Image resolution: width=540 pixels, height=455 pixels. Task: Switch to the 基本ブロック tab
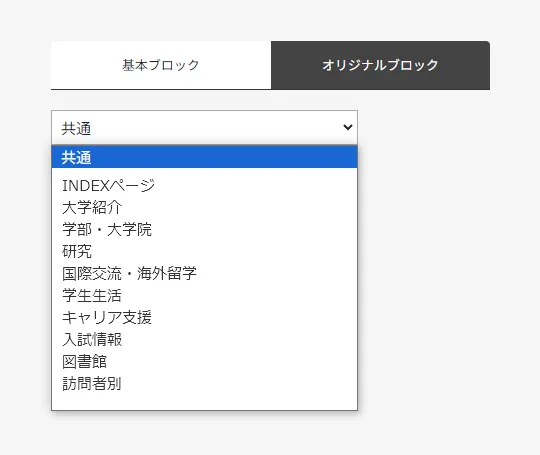pos(161,65)
